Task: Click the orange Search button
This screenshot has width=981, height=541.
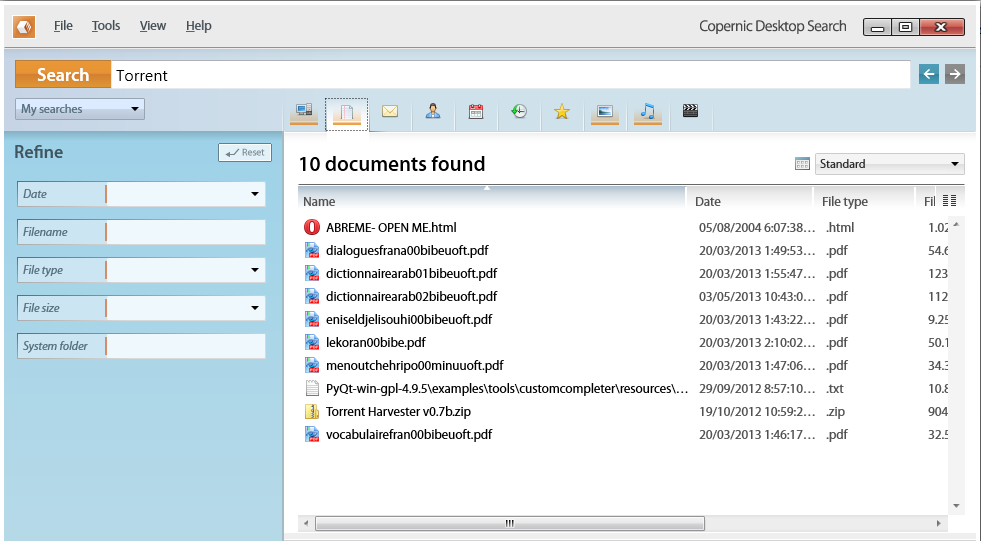Action: pyautogui.click(x=63, y=74)
